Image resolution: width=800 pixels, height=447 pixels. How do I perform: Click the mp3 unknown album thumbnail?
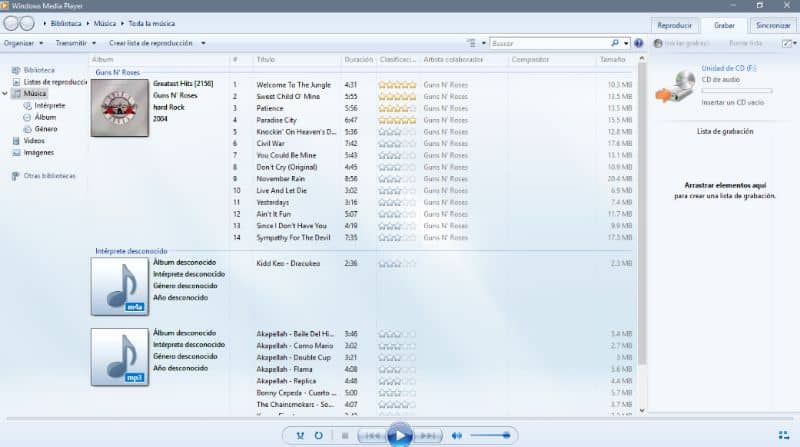pos(120,357)
